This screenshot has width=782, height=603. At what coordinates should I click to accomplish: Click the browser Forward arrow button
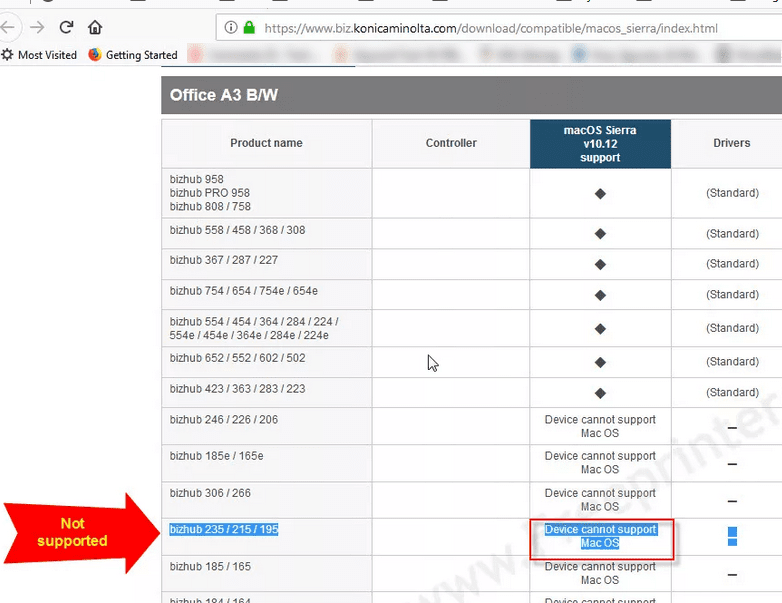click(37, 27)
